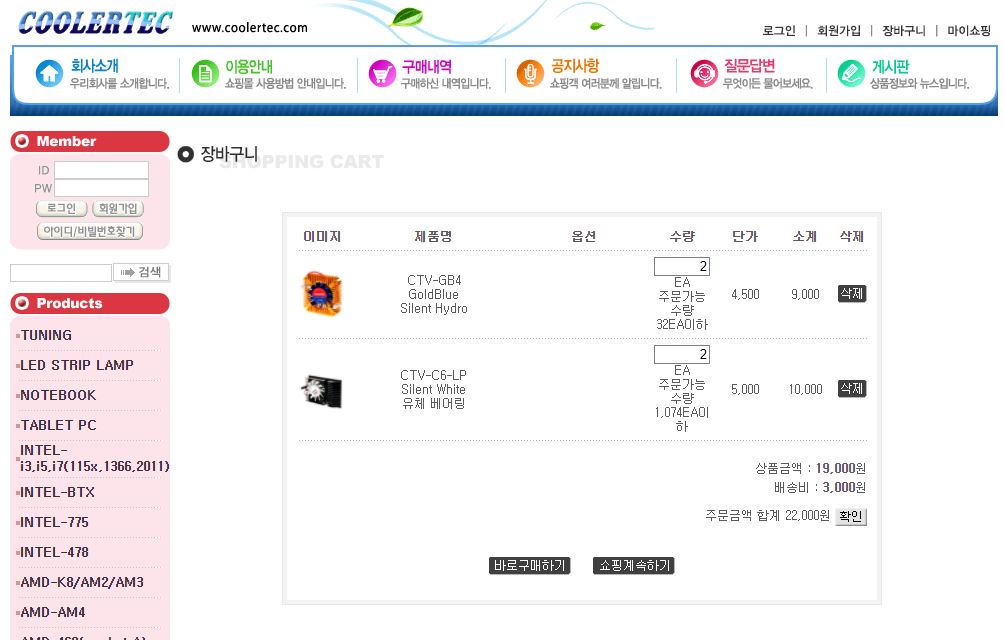This screenshot has height=640, width=1004.
Task: Edit quantity field for CTV-GB4 GoldBlue
Action: click(681, 266)
